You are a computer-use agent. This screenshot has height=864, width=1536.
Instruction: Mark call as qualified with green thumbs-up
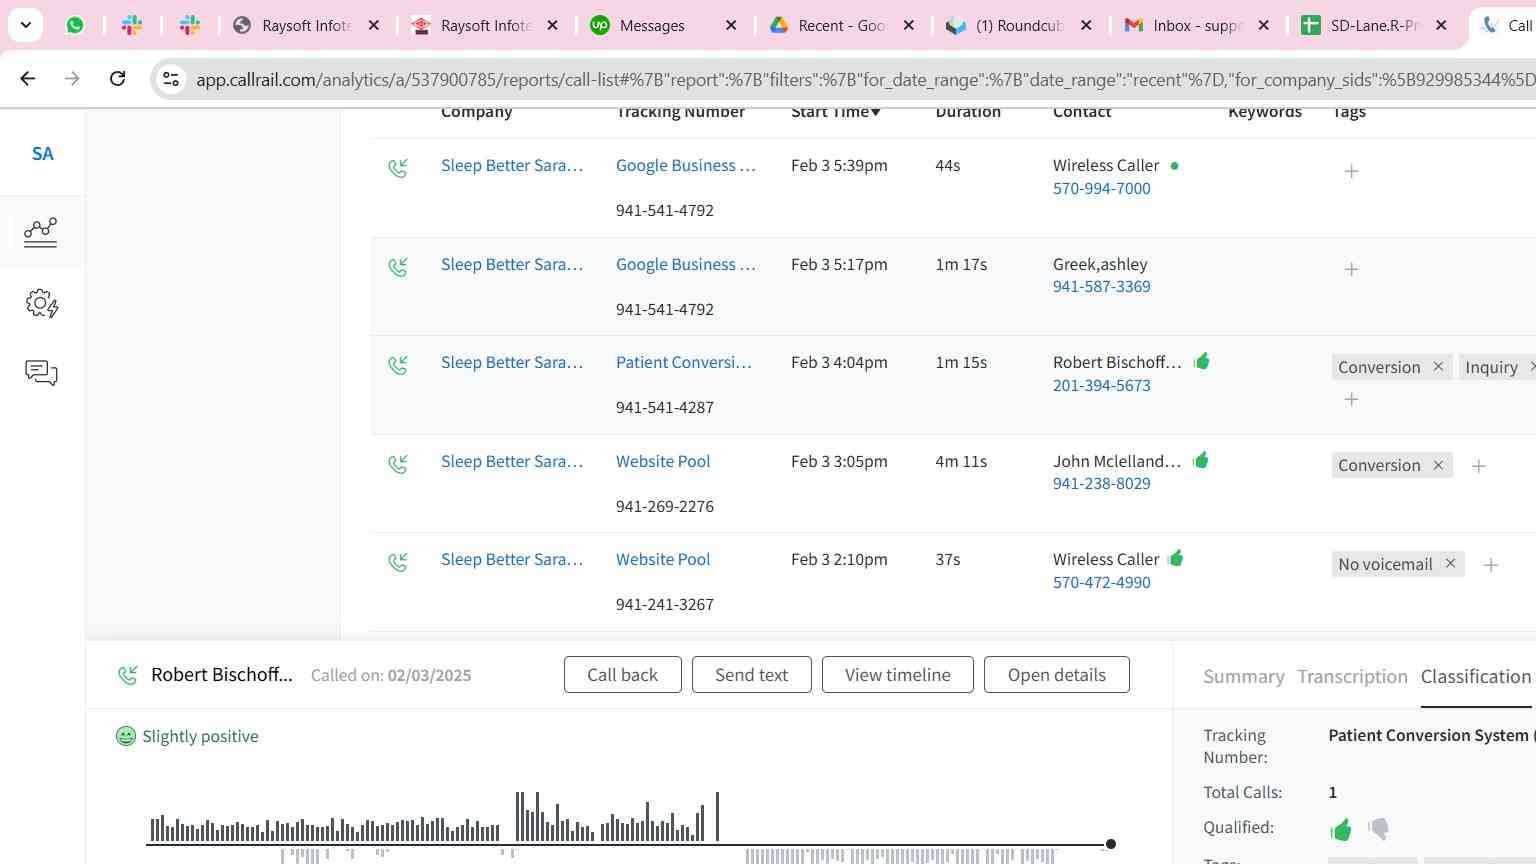pos(1341,829)
